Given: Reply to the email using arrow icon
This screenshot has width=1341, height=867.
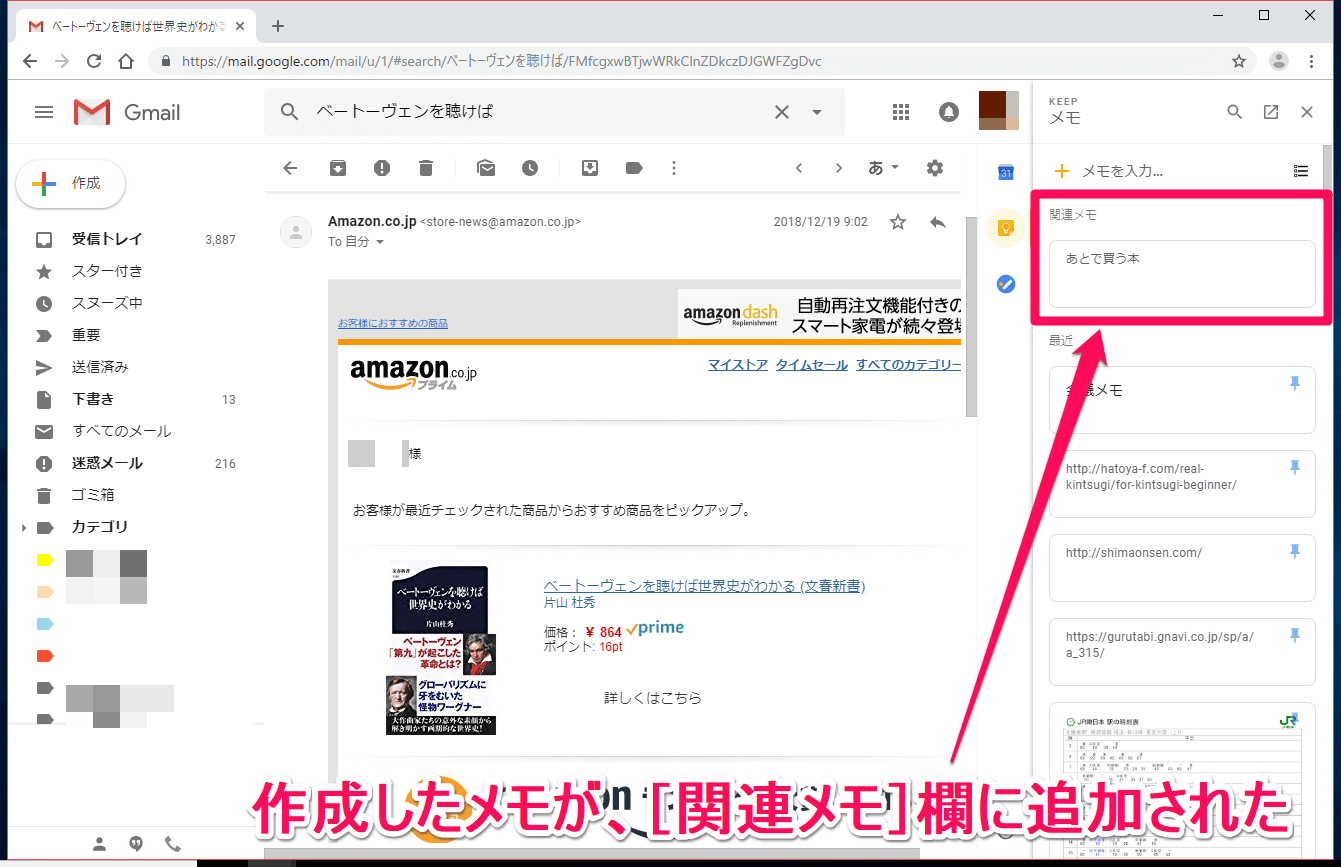Looking at the screenshot, I should [x=938, y=222].
